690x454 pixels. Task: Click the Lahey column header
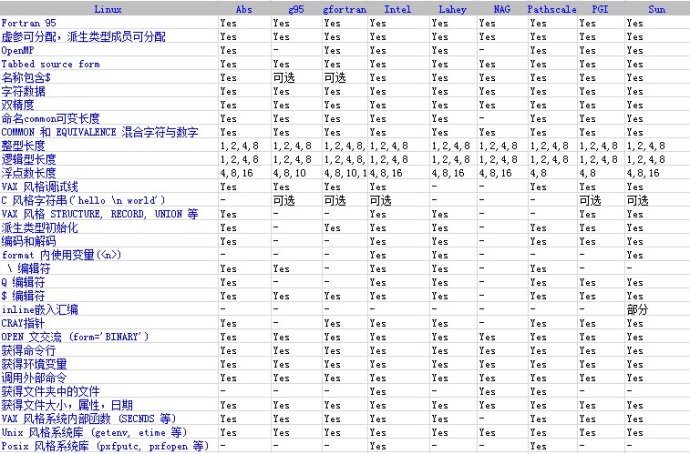pyautogui.click(x=452, y=9)
